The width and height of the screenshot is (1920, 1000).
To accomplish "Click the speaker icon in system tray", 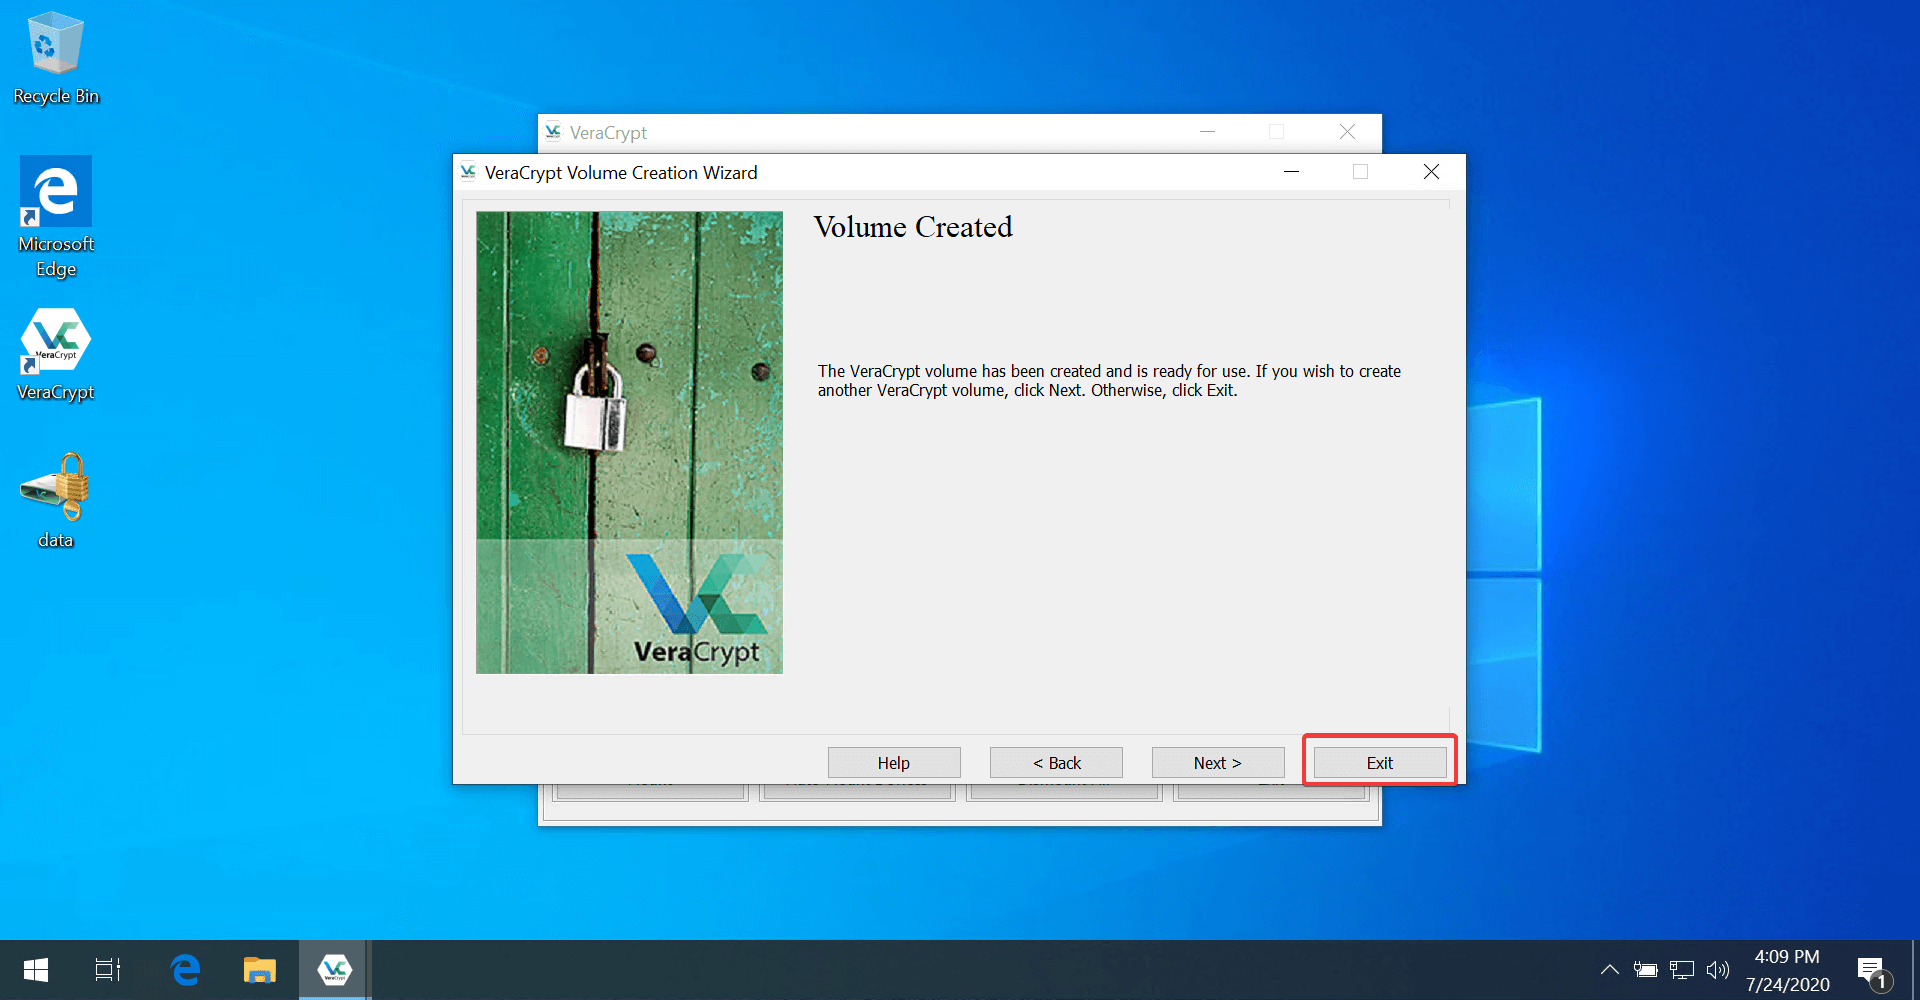I will tap(1718, 969).
